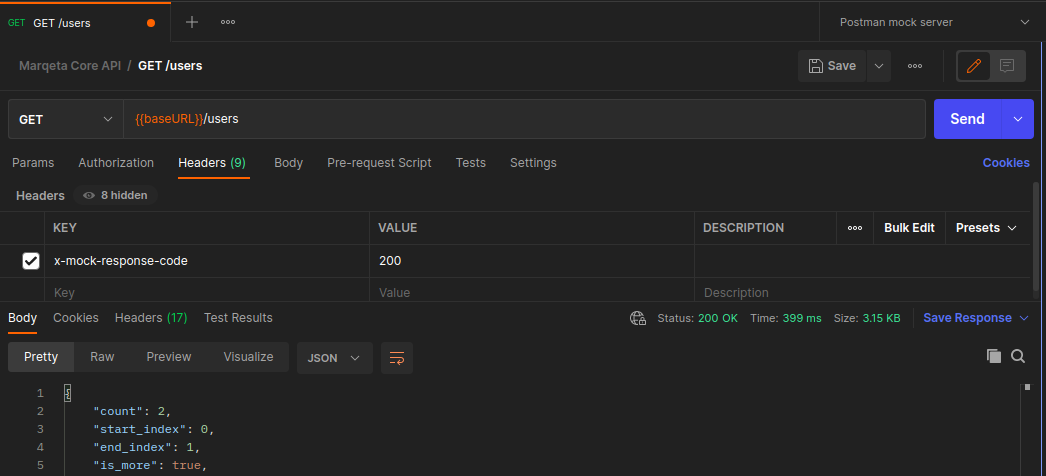Click the tab overflow options ellipsis icon
Viewport: 1046px width, 476px height.
click(x=228, y=22)
